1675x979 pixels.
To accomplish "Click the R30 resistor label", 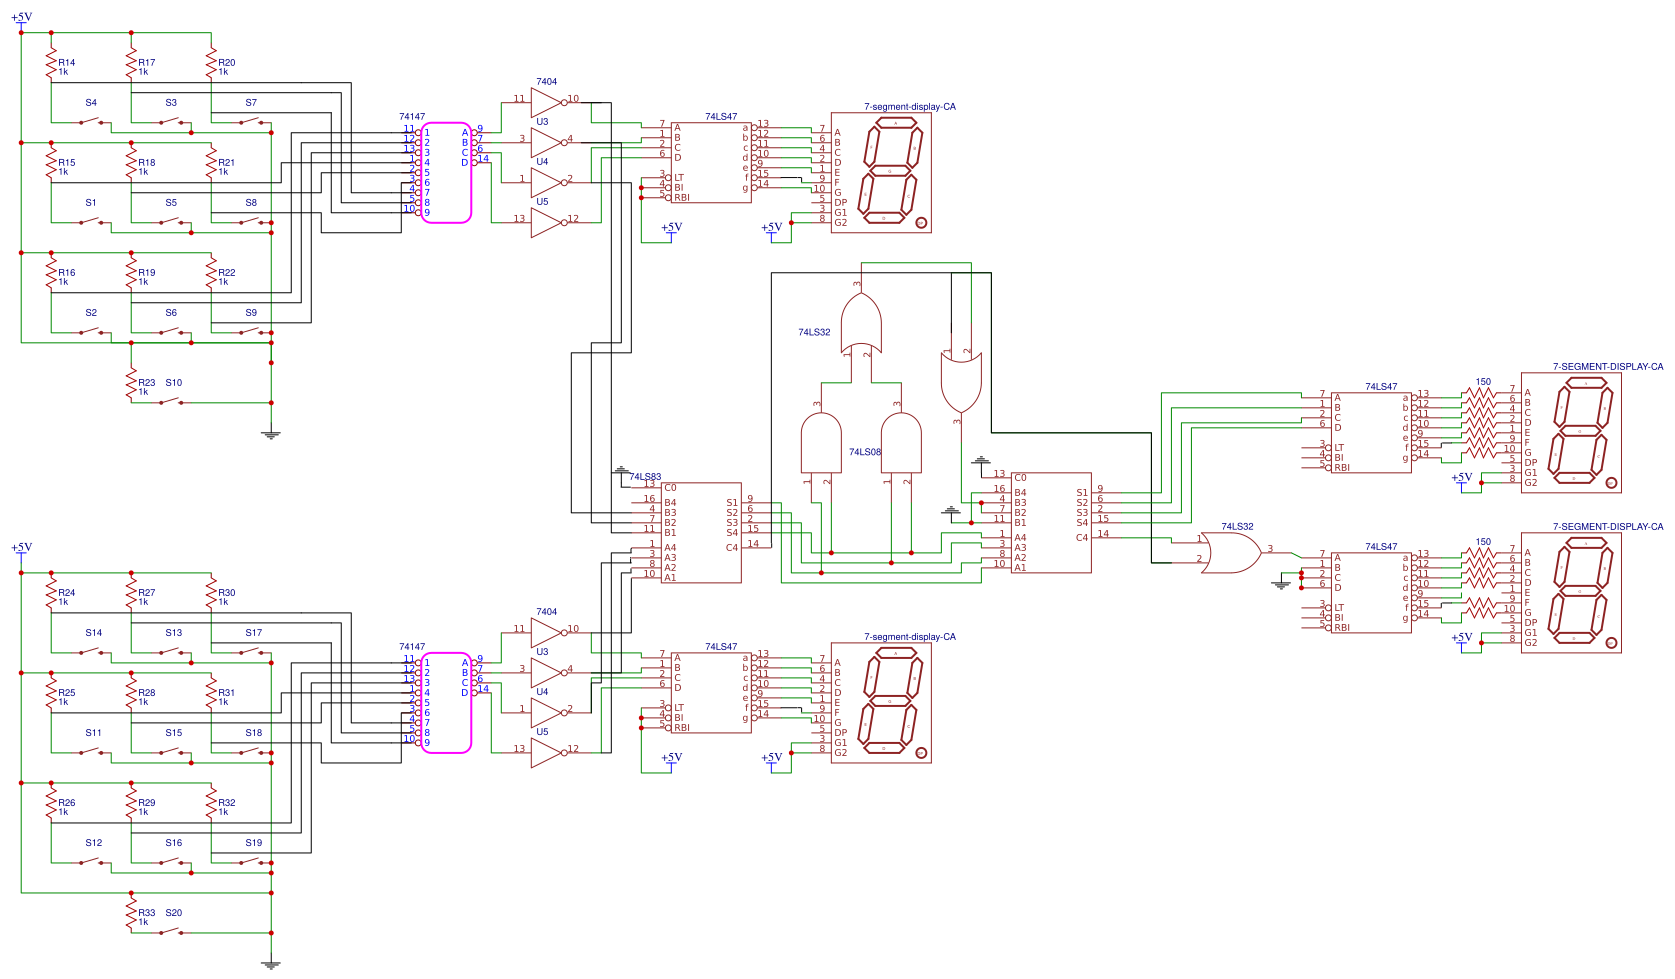I will 227,592.
